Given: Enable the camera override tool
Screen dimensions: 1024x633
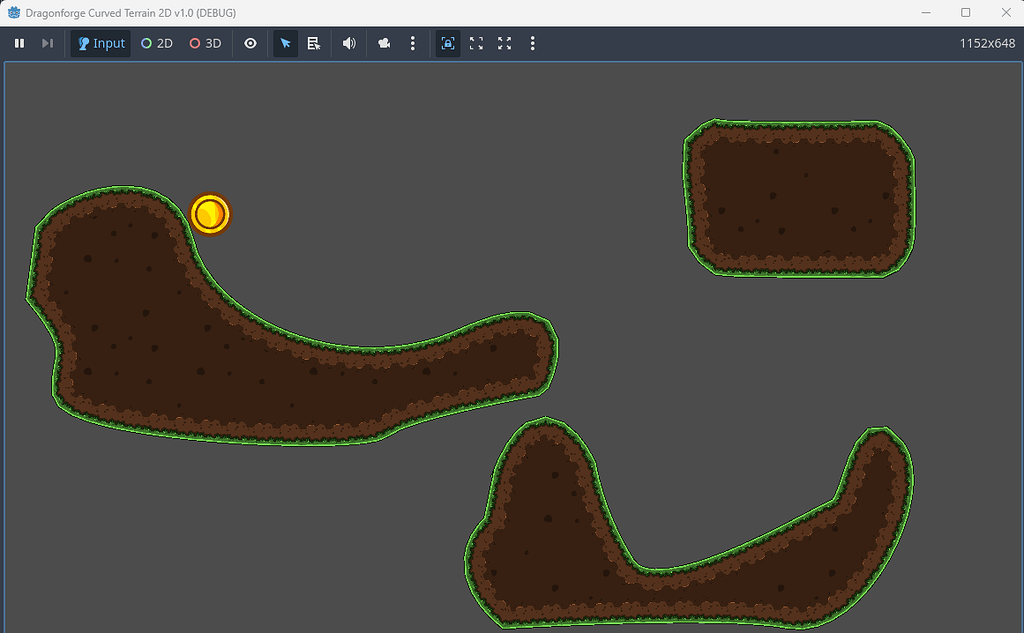Looking at the screenshot, I should (x=383, y=43).
